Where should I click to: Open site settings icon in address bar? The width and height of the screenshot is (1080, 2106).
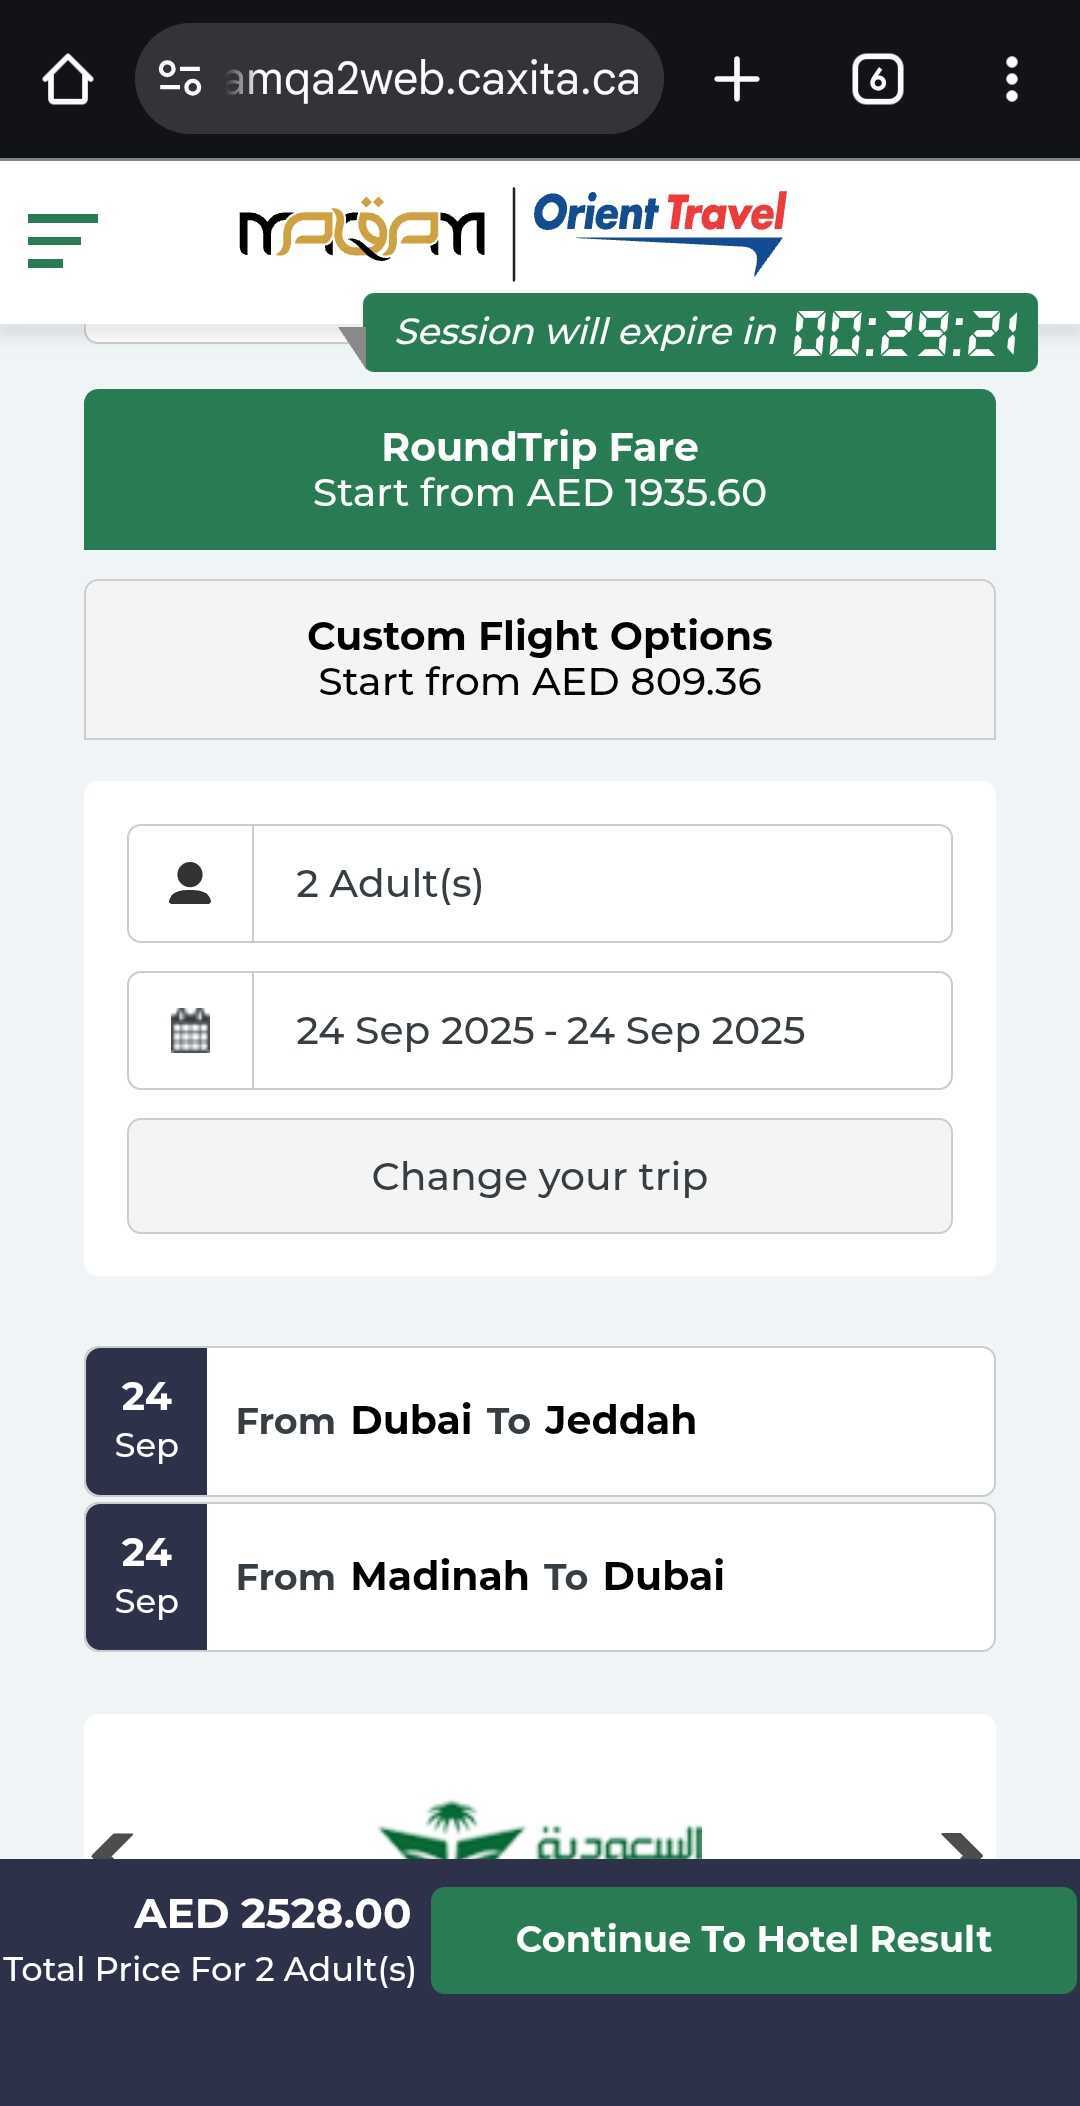click(x=181, y=79)
